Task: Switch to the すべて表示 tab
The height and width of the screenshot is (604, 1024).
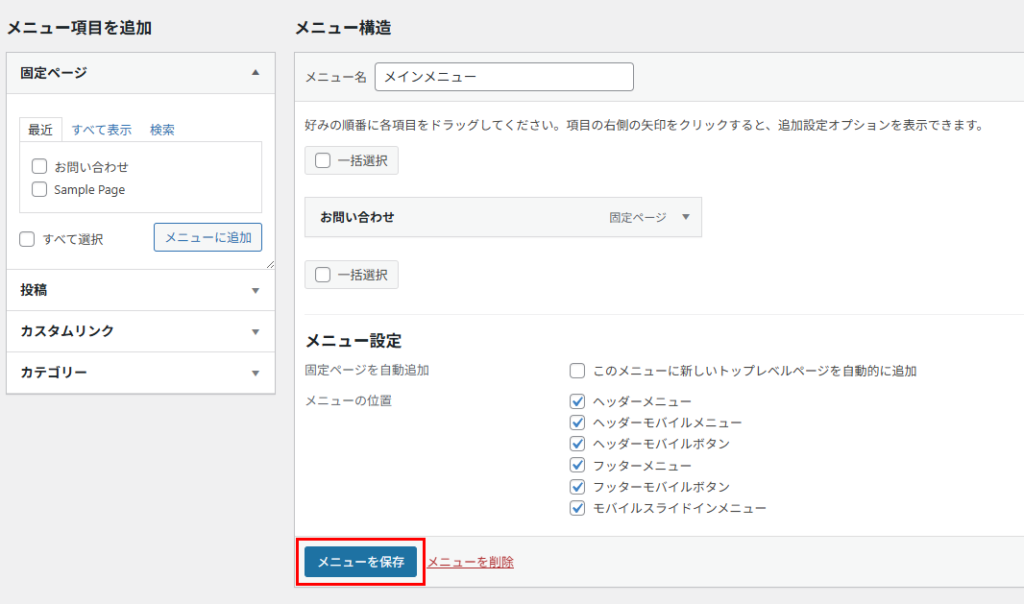Action: pos(101,130)
